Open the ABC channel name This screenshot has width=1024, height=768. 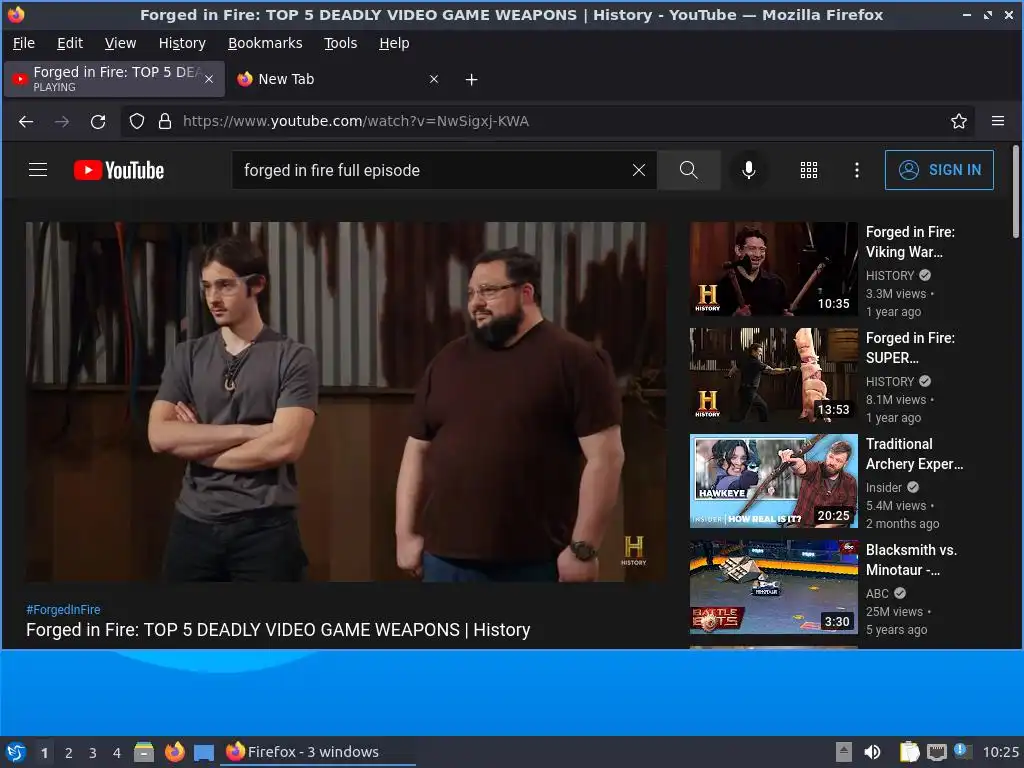tap(877, 593)
